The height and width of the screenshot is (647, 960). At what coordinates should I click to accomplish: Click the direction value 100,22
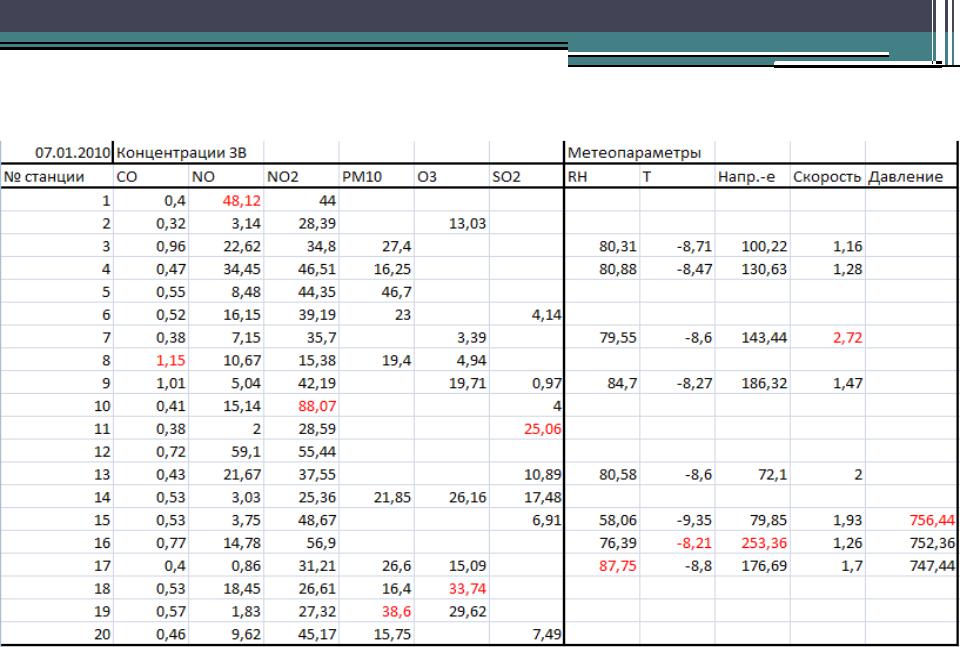[763, 247]
